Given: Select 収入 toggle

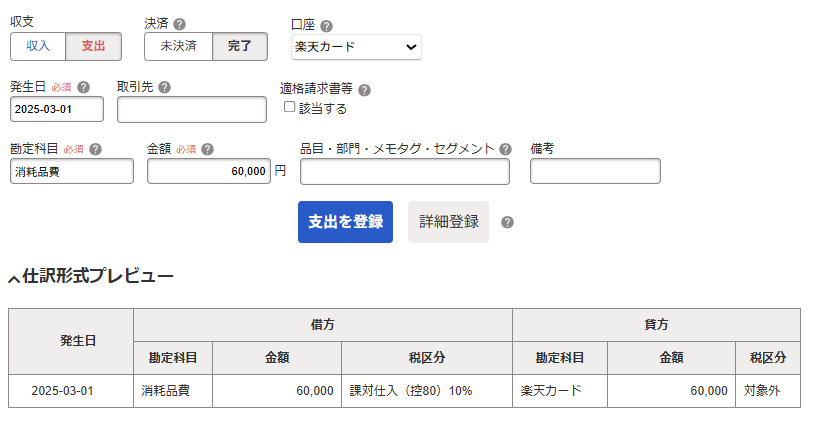Looking at the screenshot, I should tap(38, 46).
